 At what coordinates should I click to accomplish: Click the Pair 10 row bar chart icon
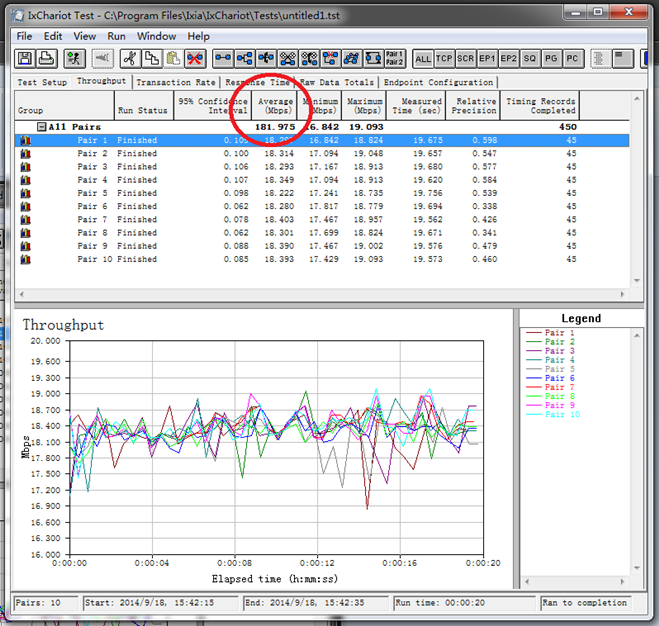[x=26, y=259]
